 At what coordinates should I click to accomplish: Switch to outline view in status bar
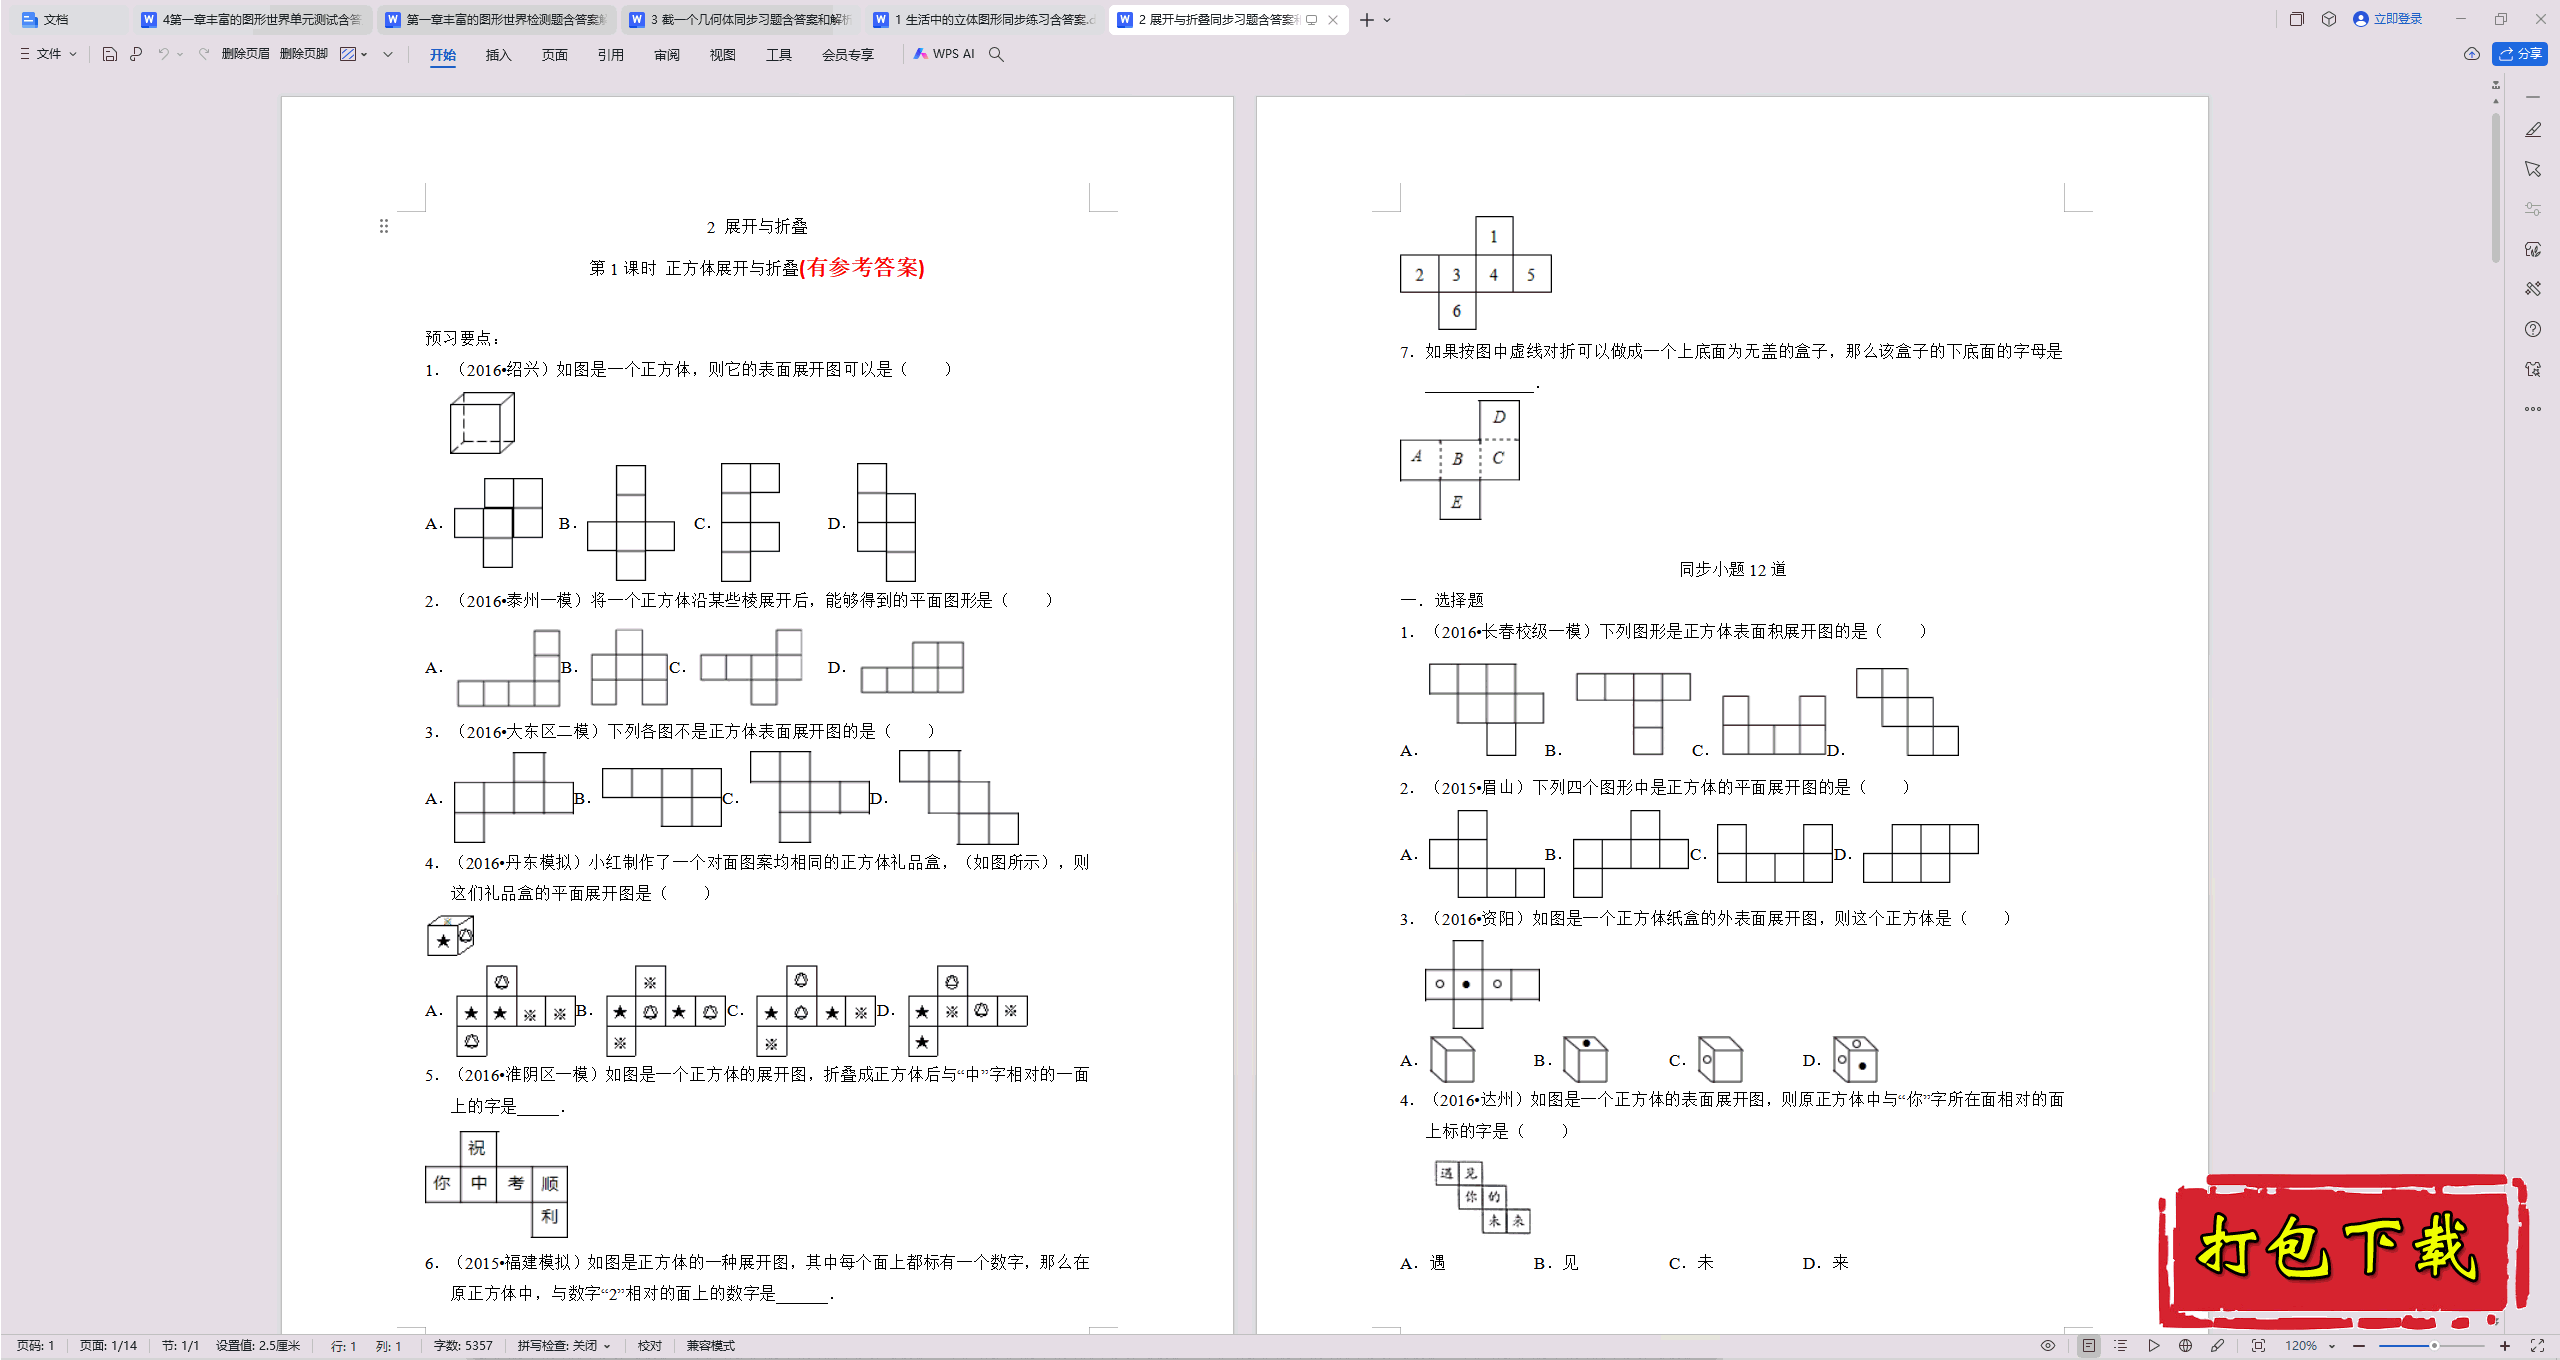point(2121,1346)
